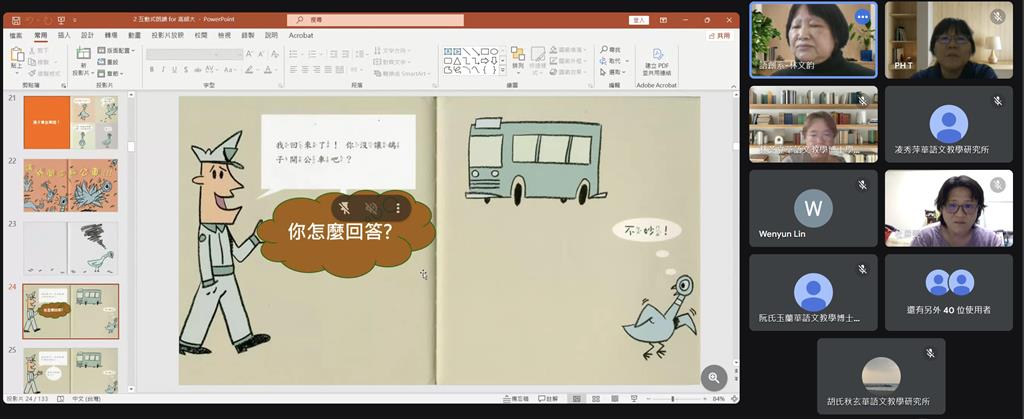Adjust the zoom slider in status bar

coord(675,399)
